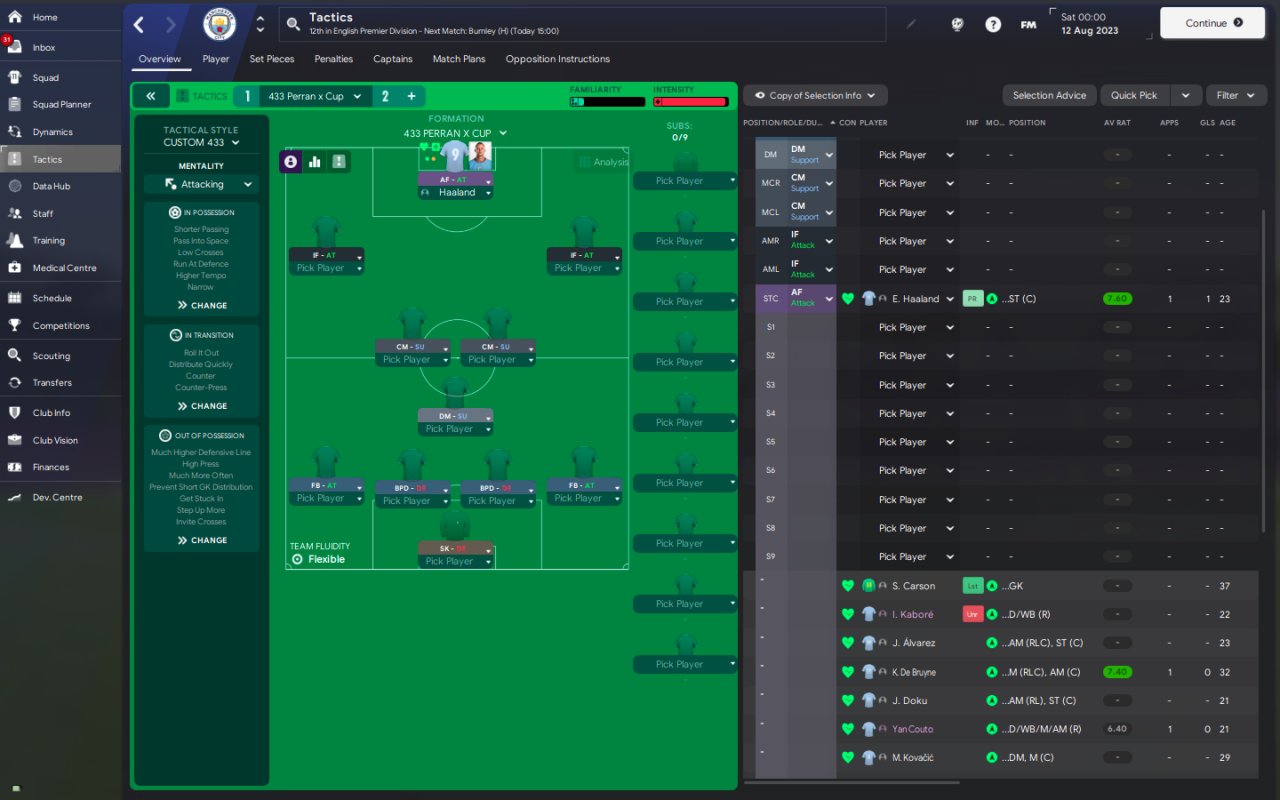Open the Home section icon in sidebar

[x=15, y=17]
